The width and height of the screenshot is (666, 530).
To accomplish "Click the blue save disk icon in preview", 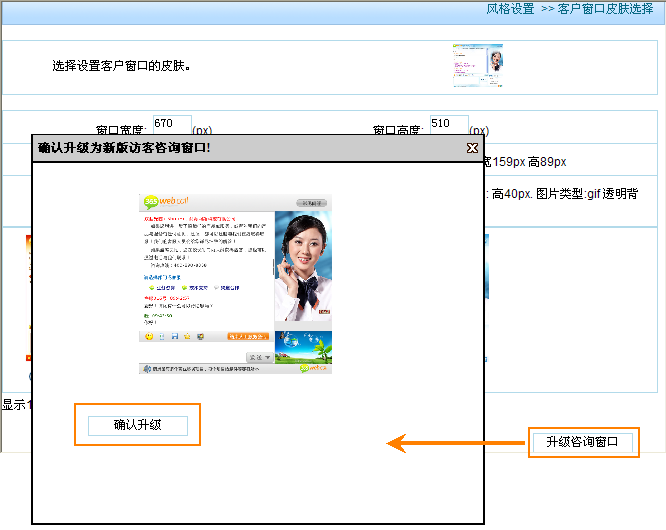I will coord(174,337).
